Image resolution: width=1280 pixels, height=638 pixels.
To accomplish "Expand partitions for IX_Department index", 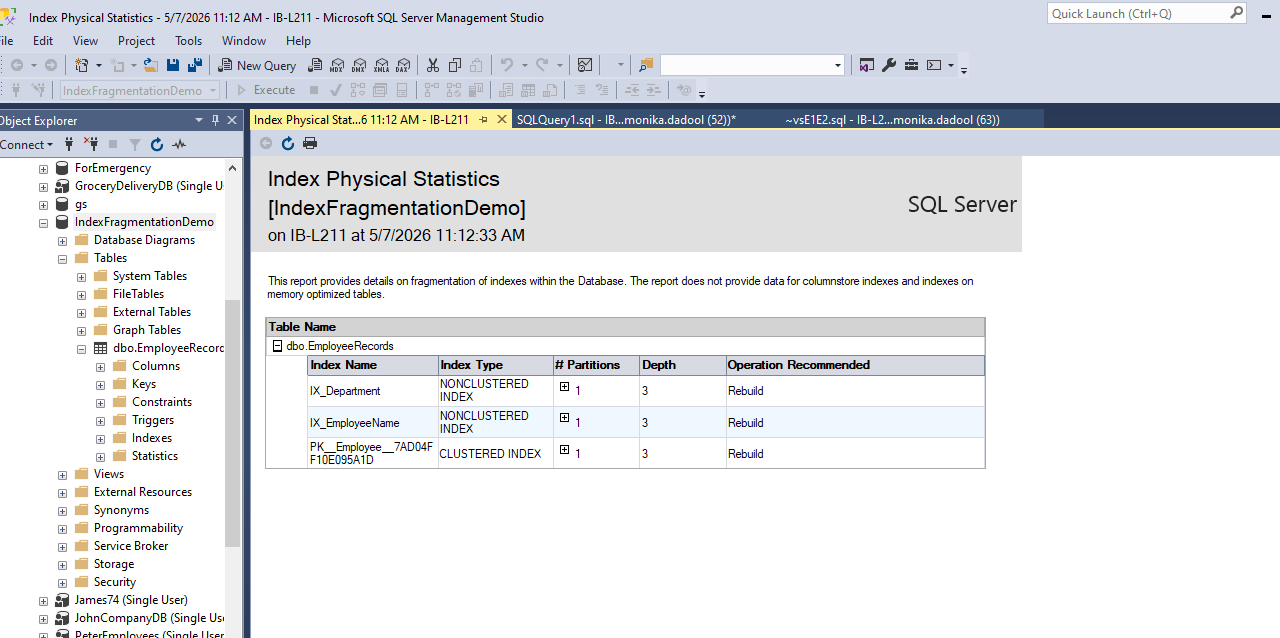I will [x=564, y=387].
